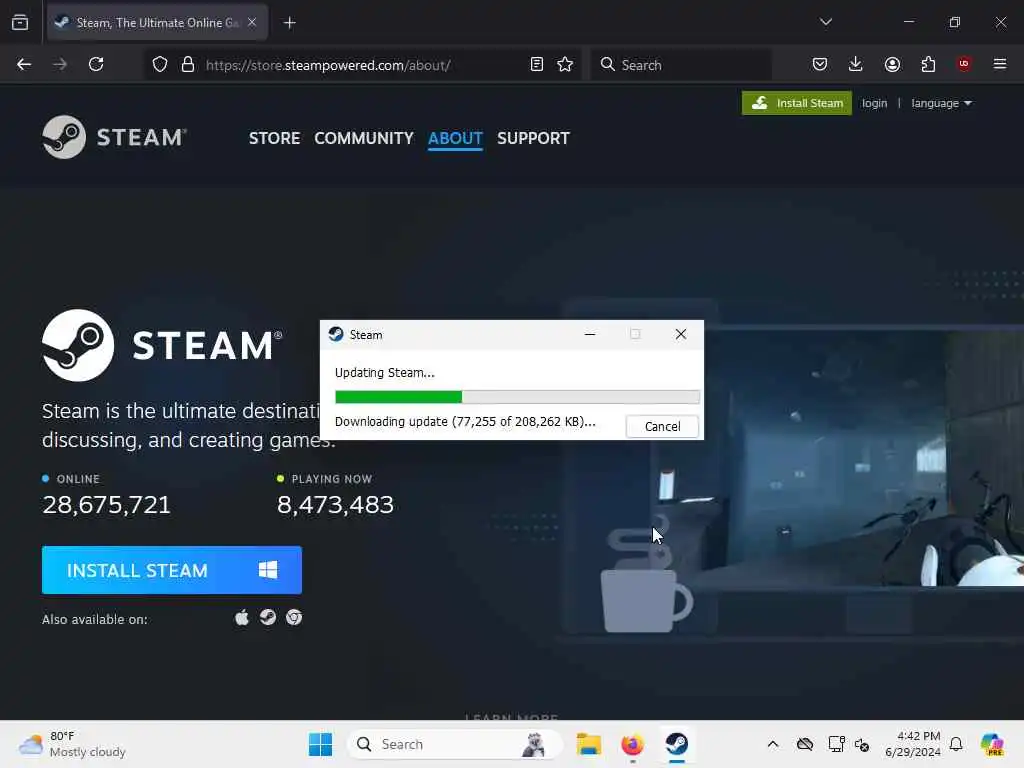Switch to Firefox in the taskbar
The image size is (1024, 768).
[632, 744]
